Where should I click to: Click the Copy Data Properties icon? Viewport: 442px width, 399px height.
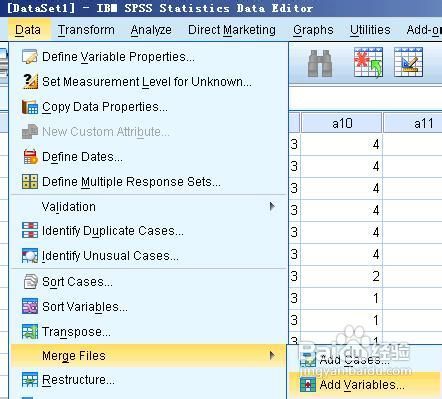(x=30, y=107)
